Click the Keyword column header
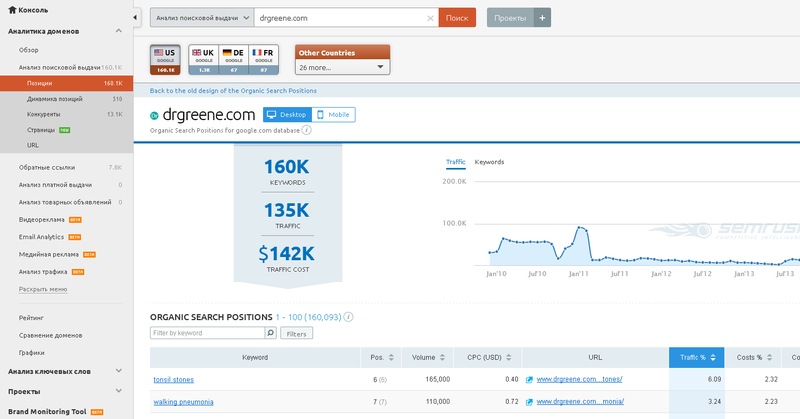The image size is (800, 419). pos(255,358)
